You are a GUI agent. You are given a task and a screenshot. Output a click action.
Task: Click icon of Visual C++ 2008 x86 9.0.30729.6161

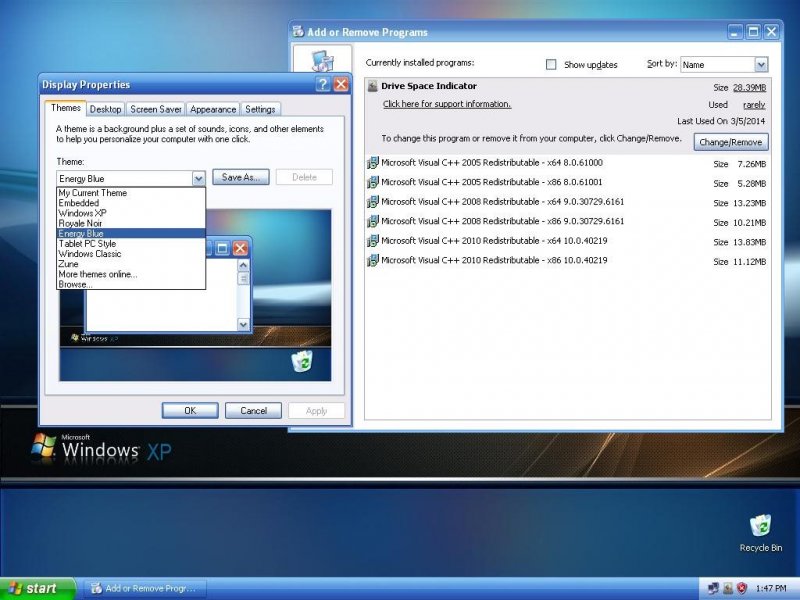373,221
